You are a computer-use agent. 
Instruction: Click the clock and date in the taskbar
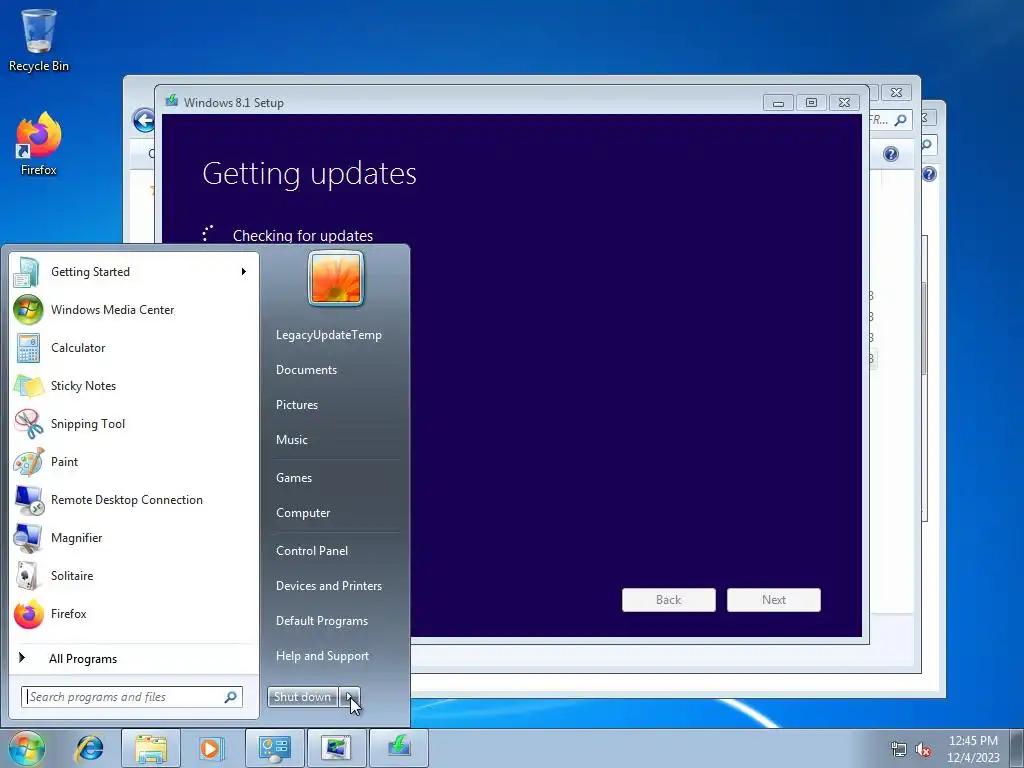pyautogui.click(x=973, y=749)
